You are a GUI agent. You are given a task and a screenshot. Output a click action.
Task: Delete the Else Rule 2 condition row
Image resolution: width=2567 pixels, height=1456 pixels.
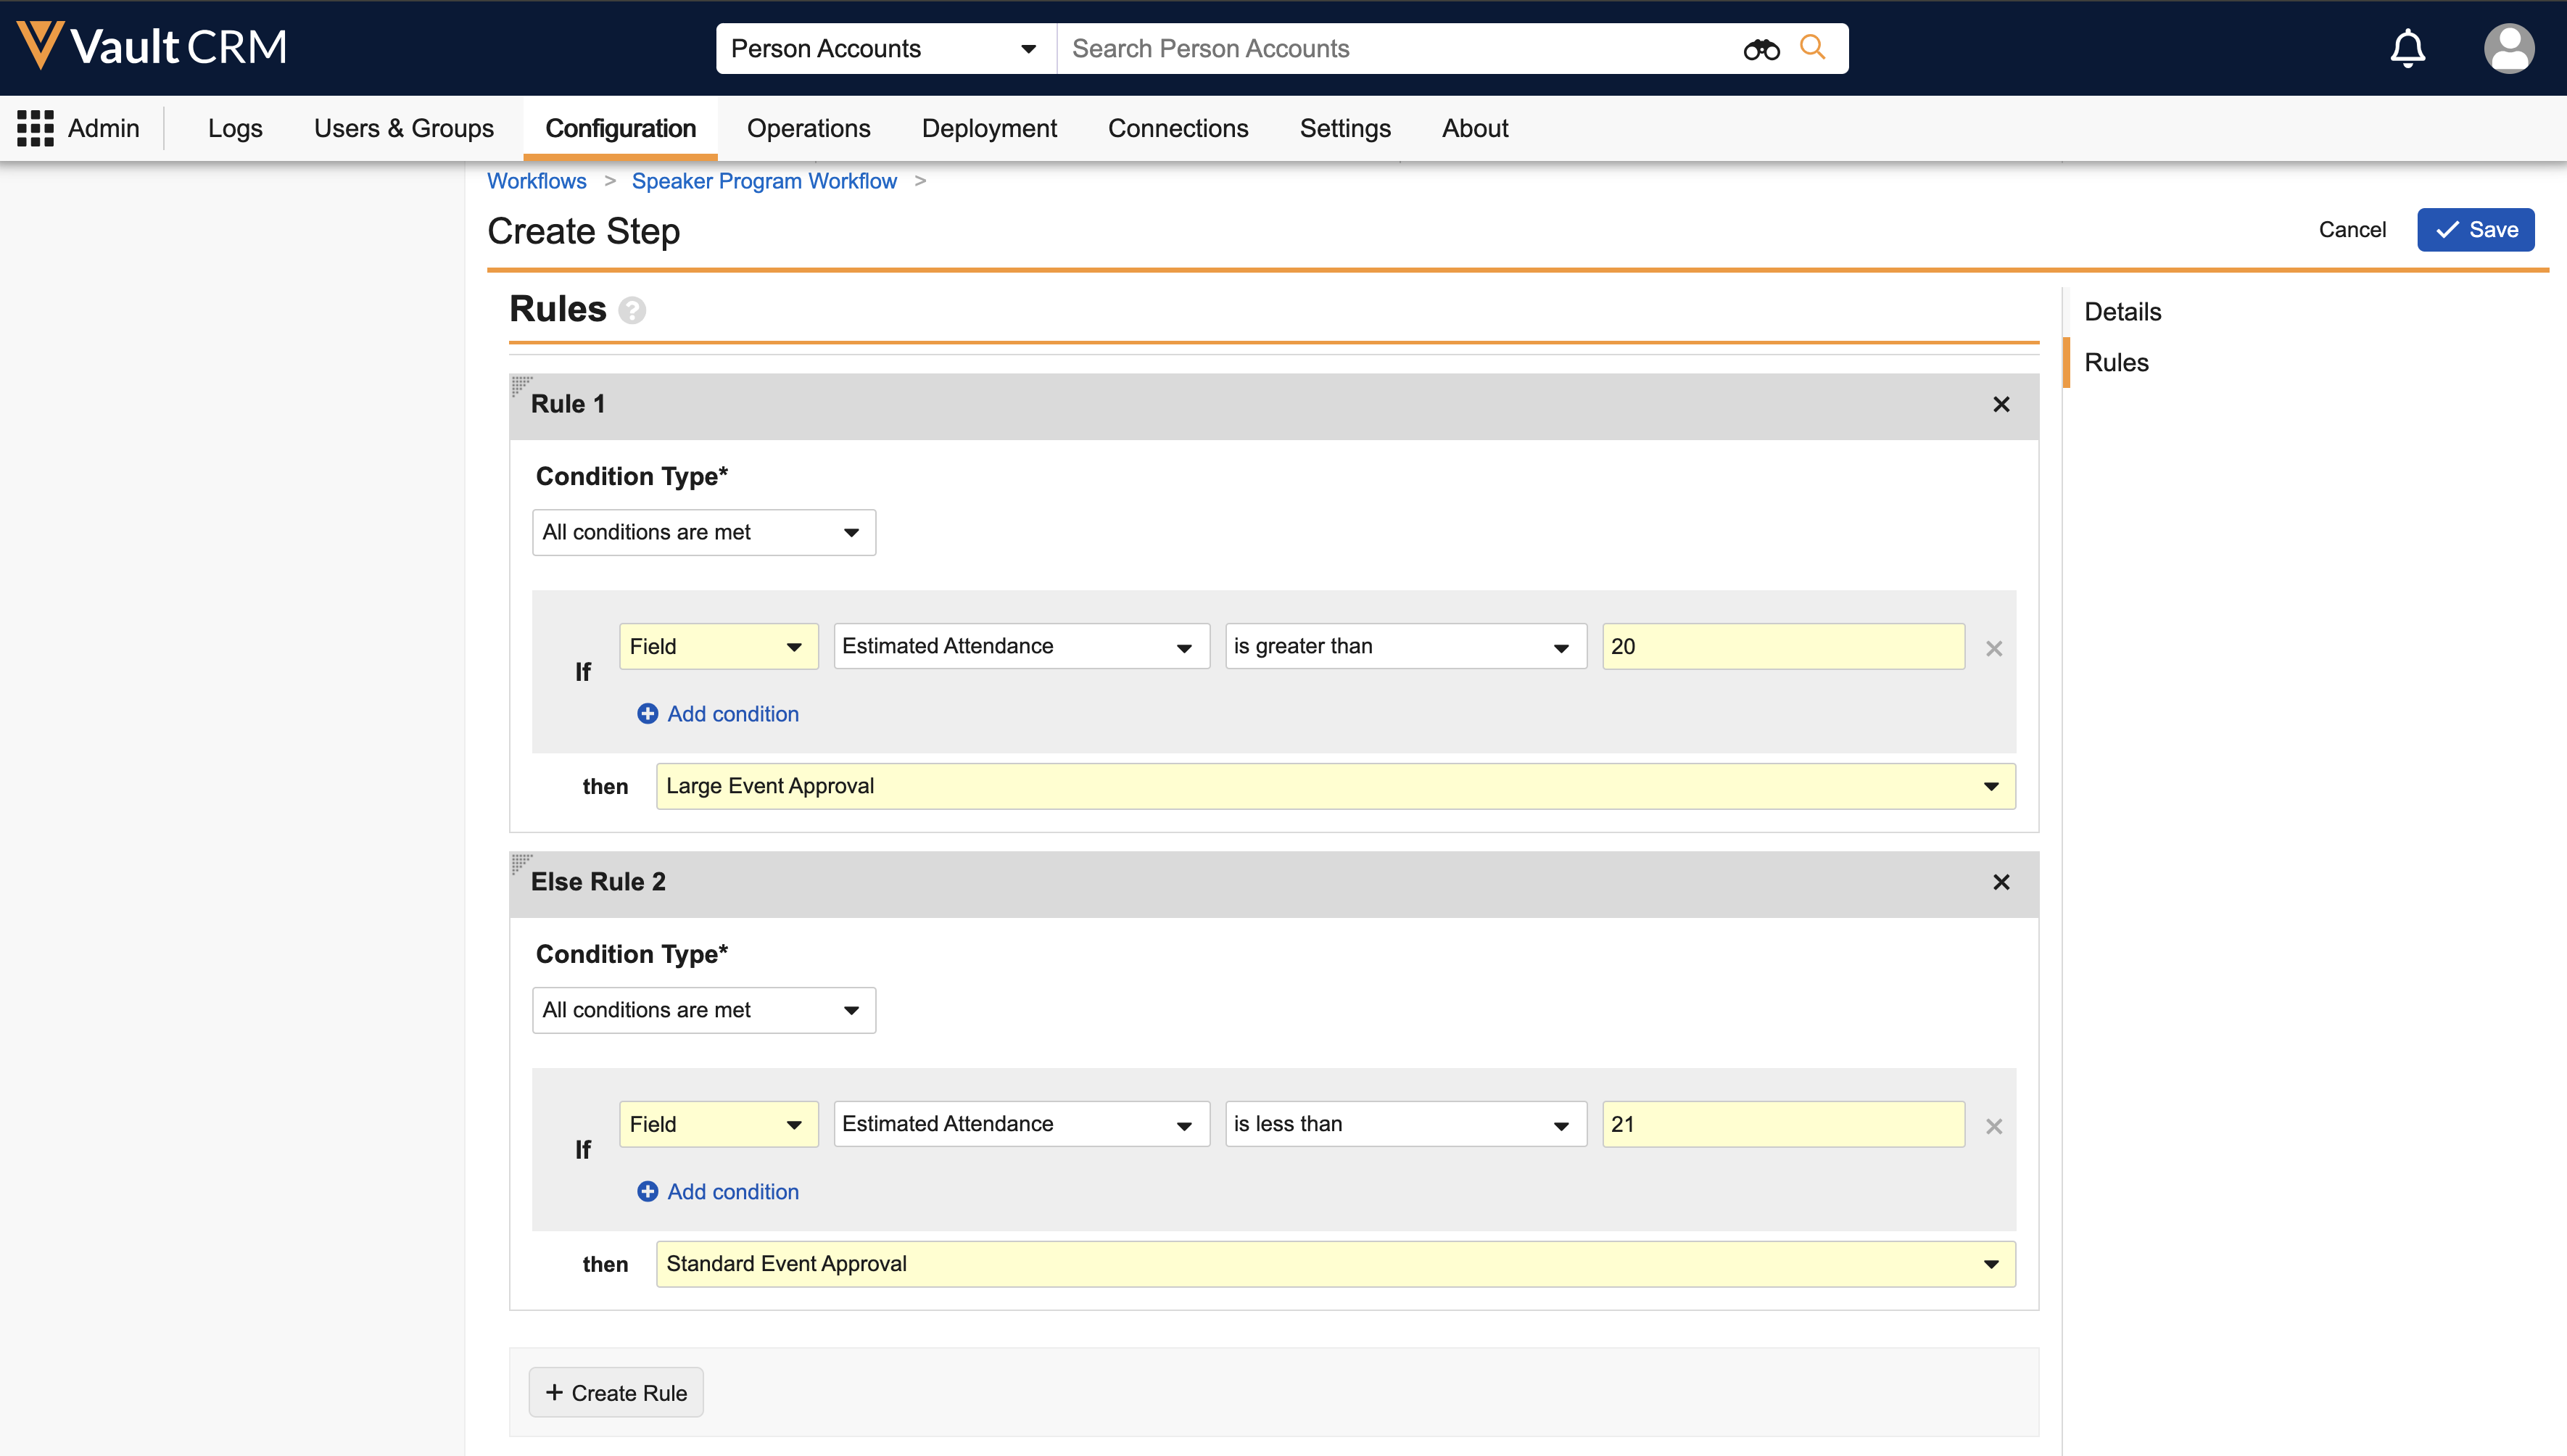pyautogui.click(x=1994, y=1127)
